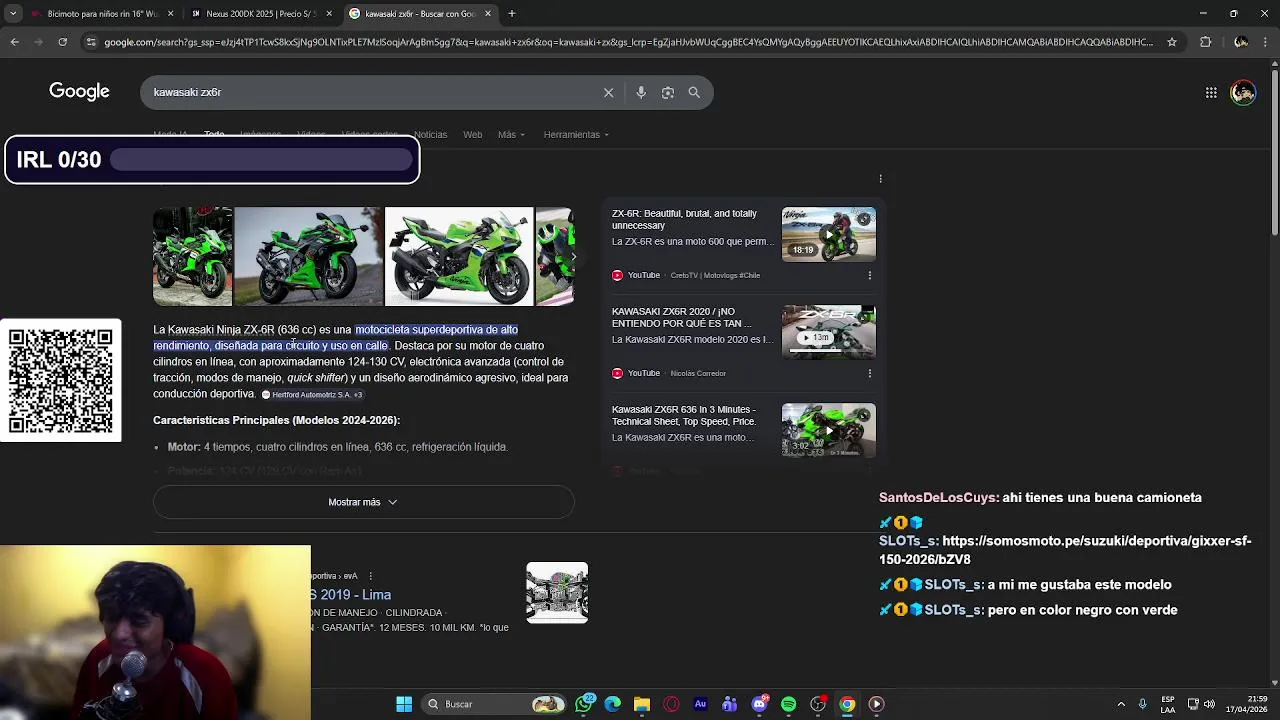This screenshot has width=1280, height=720.
Task: Click the microphone tray icon
Action: (1142, 704)
